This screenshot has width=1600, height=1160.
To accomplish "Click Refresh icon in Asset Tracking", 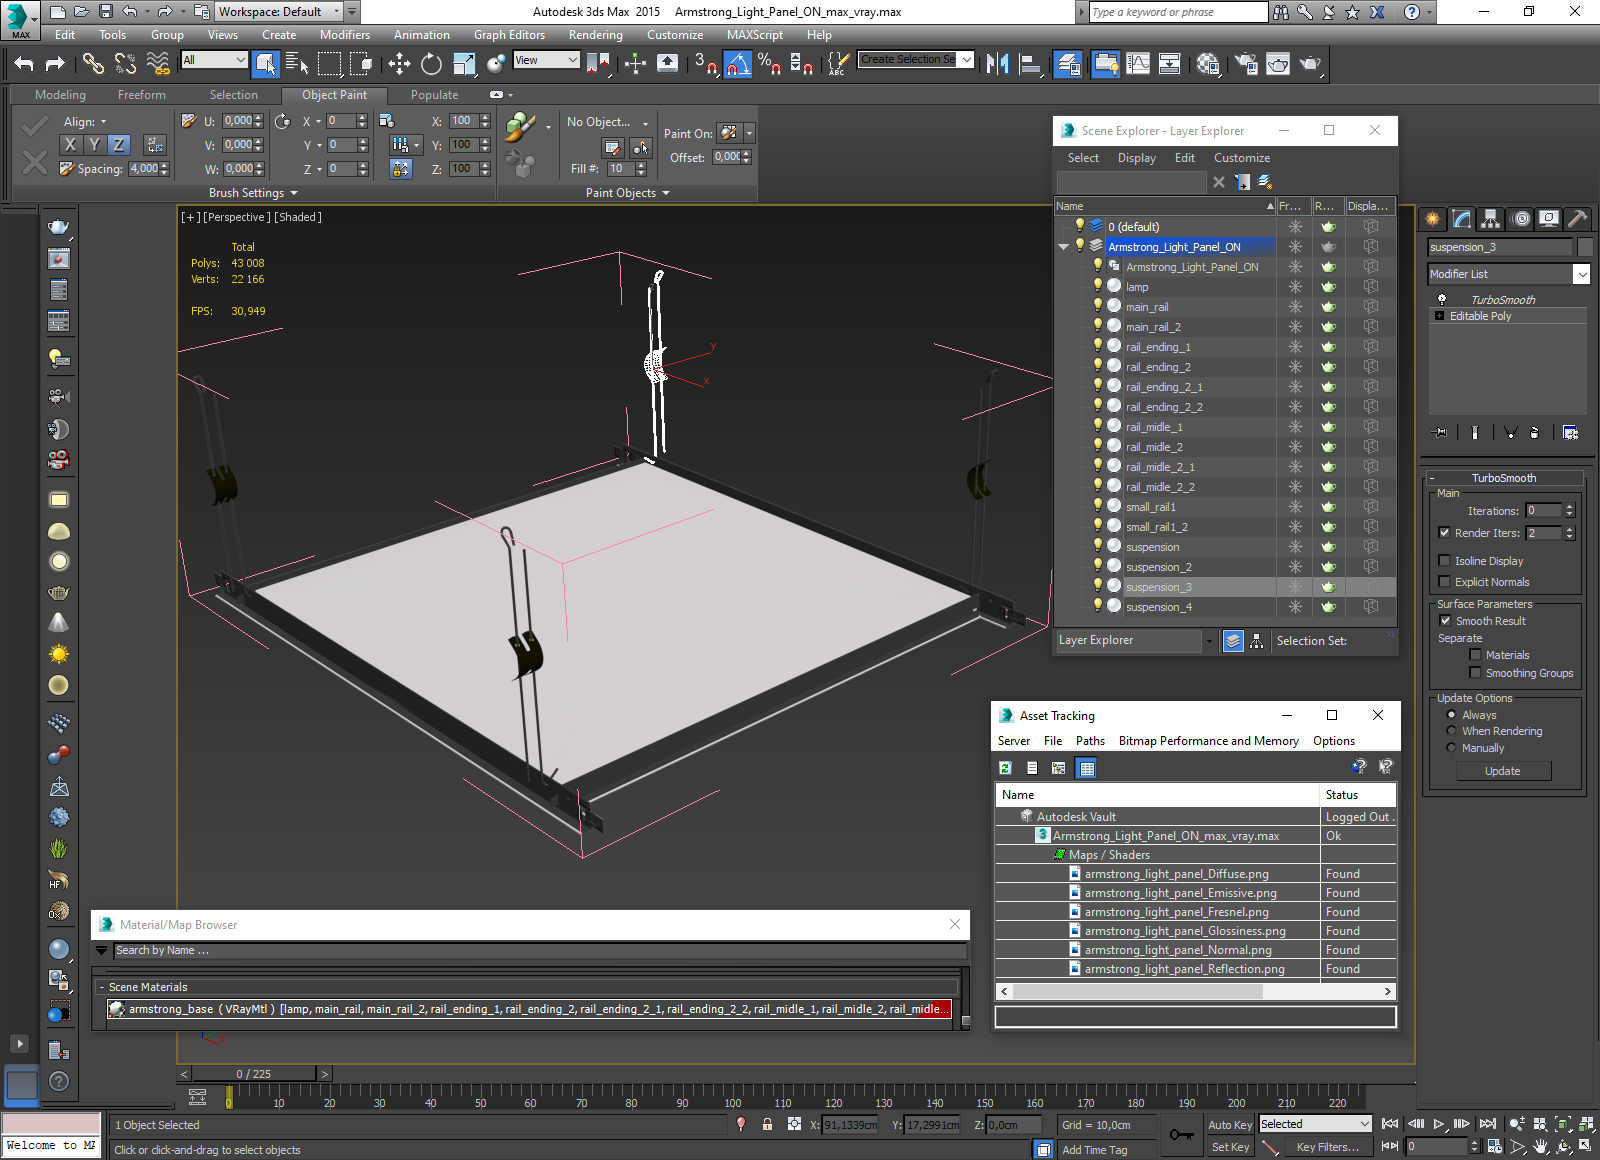I will click(1006, 768).
